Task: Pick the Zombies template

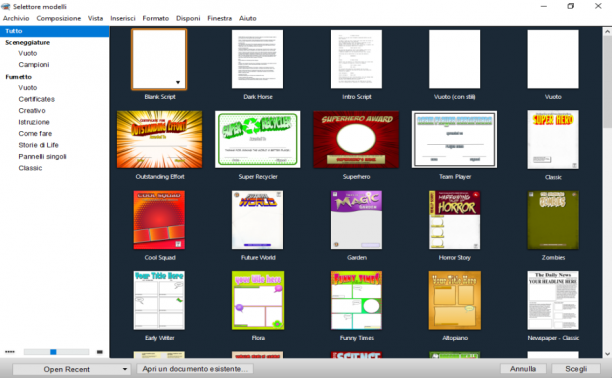Action: (x=553, y=220)
